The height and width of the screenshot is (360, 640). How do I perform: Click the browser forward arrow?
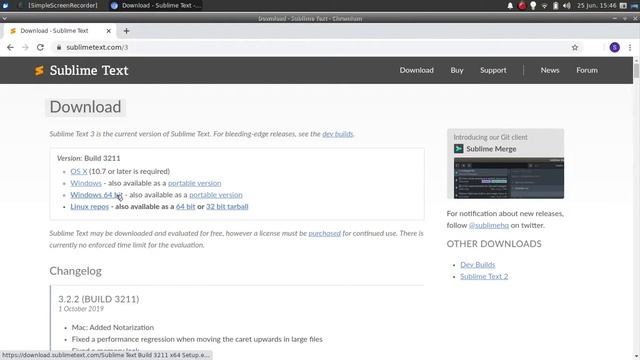pyautogui.click(x=25, y=47)
